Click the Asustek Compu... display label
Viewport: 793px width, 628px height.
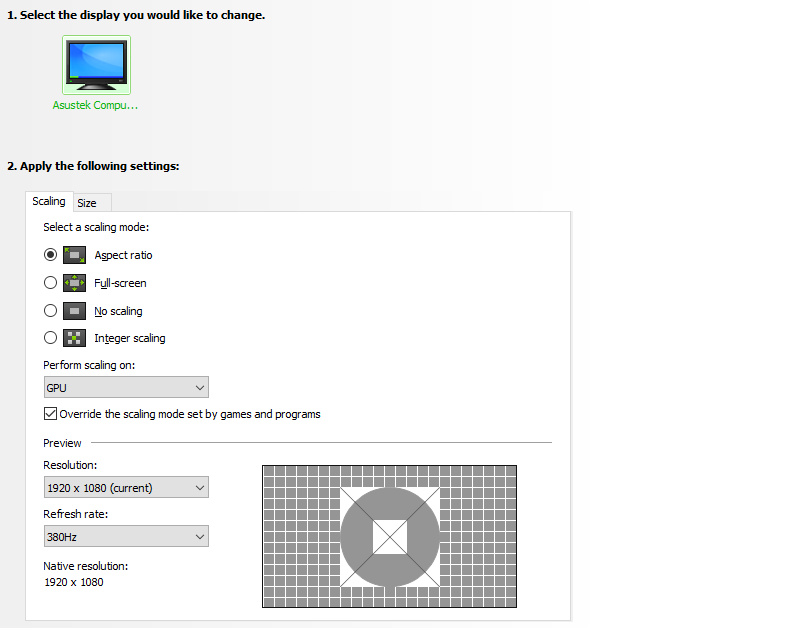pos(95,105)
